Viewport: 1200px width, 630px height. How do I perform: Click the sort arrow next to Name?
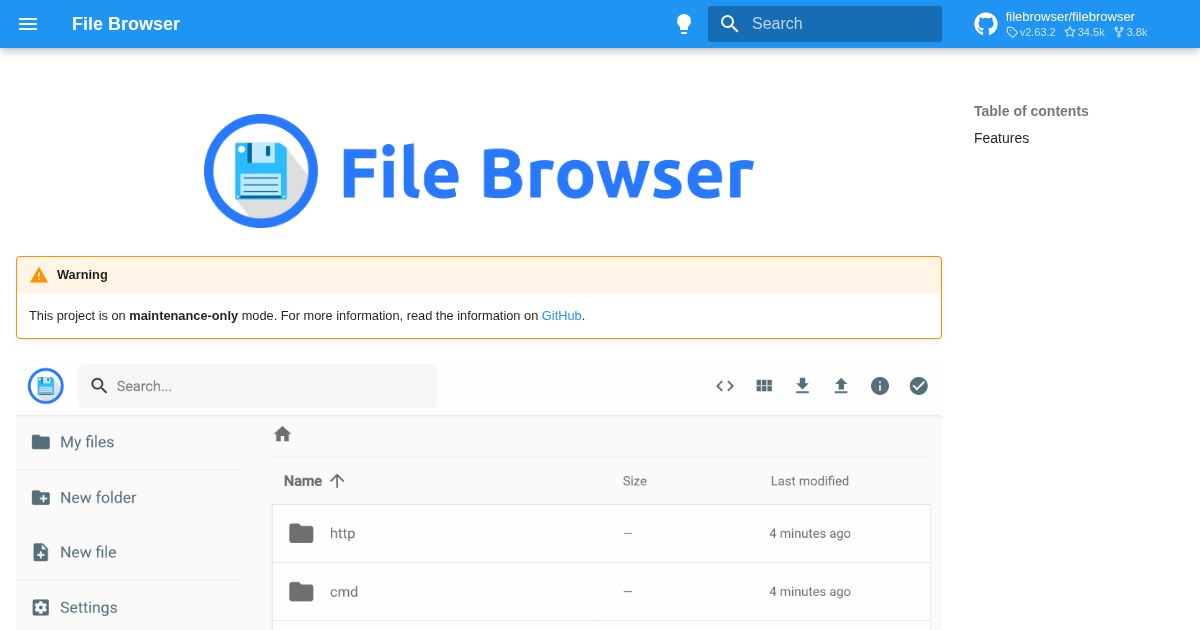[x=337, y=481]
